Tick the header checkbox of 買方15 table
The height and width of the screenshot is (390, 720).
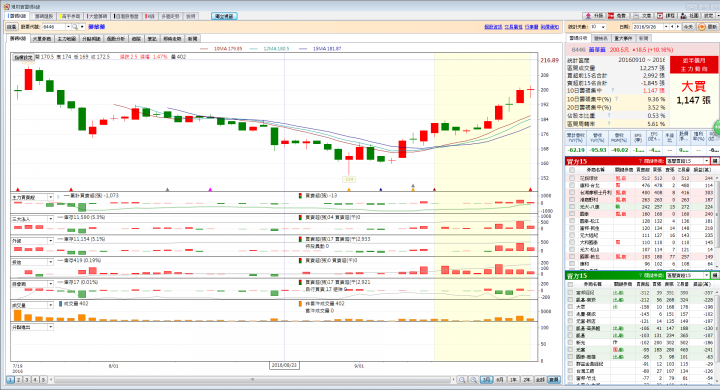click(x=572, y=170)
